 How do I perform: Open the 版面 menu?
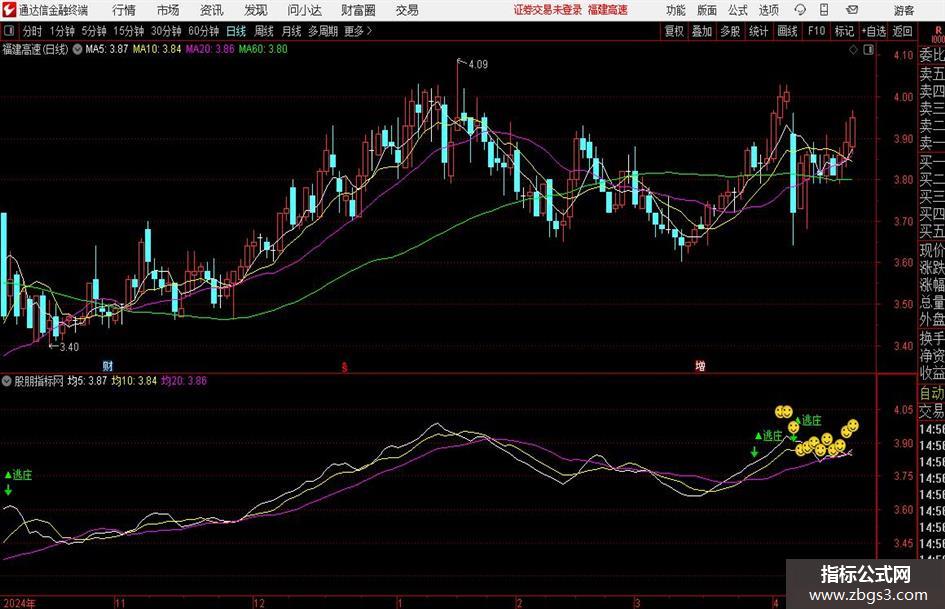click(x=707, y=10)
